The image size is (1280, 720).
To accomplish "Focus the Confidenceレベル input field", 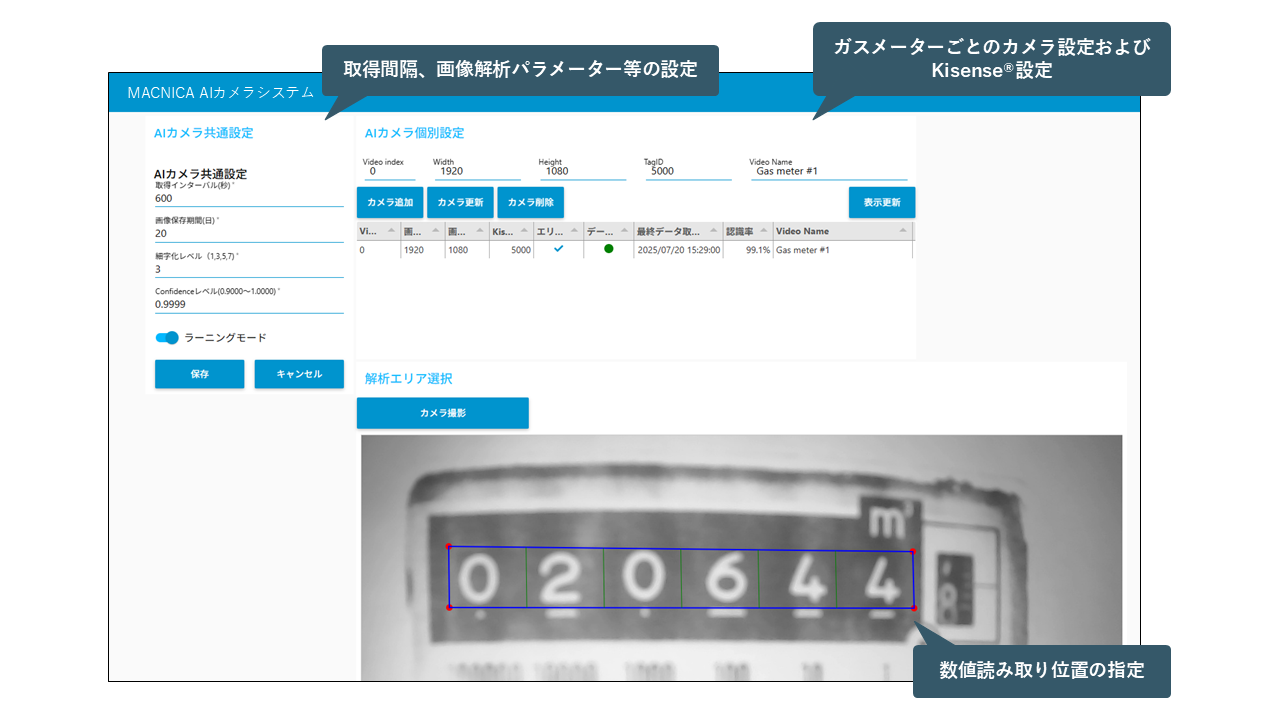I will point(248,304).
